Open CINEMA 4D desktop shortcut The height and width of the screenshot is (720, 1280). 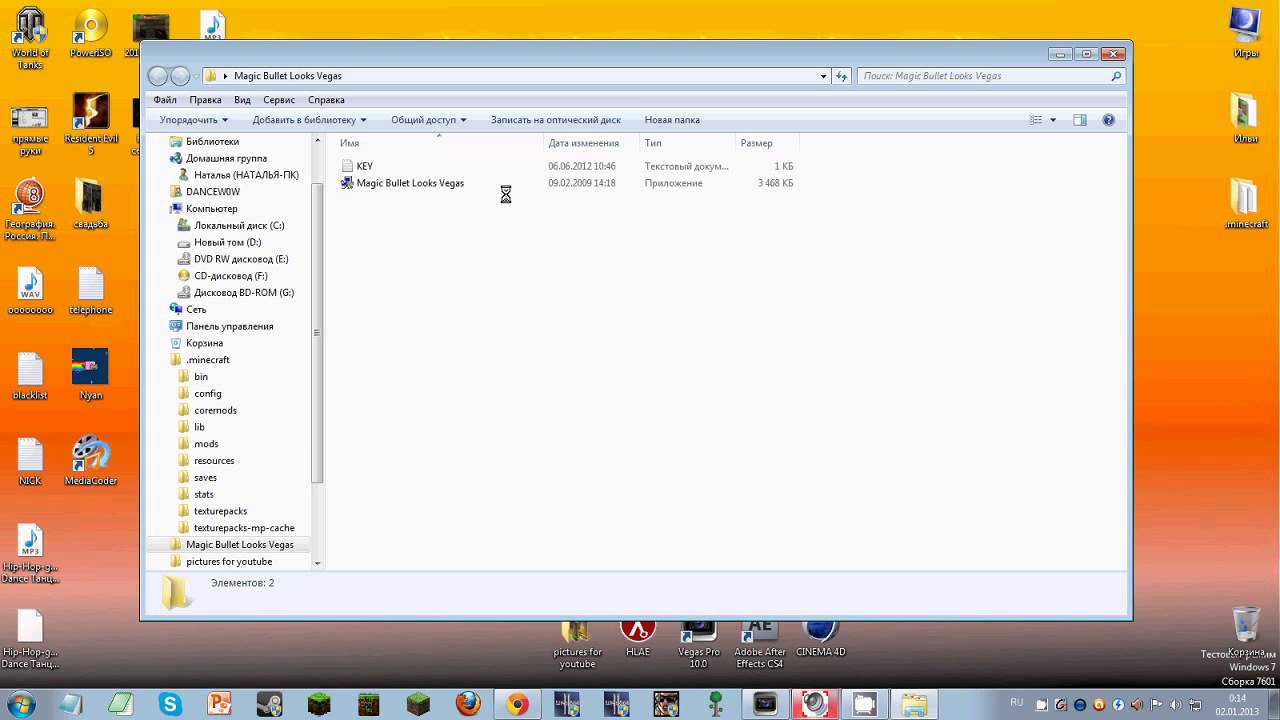click(x=820, y=638)
